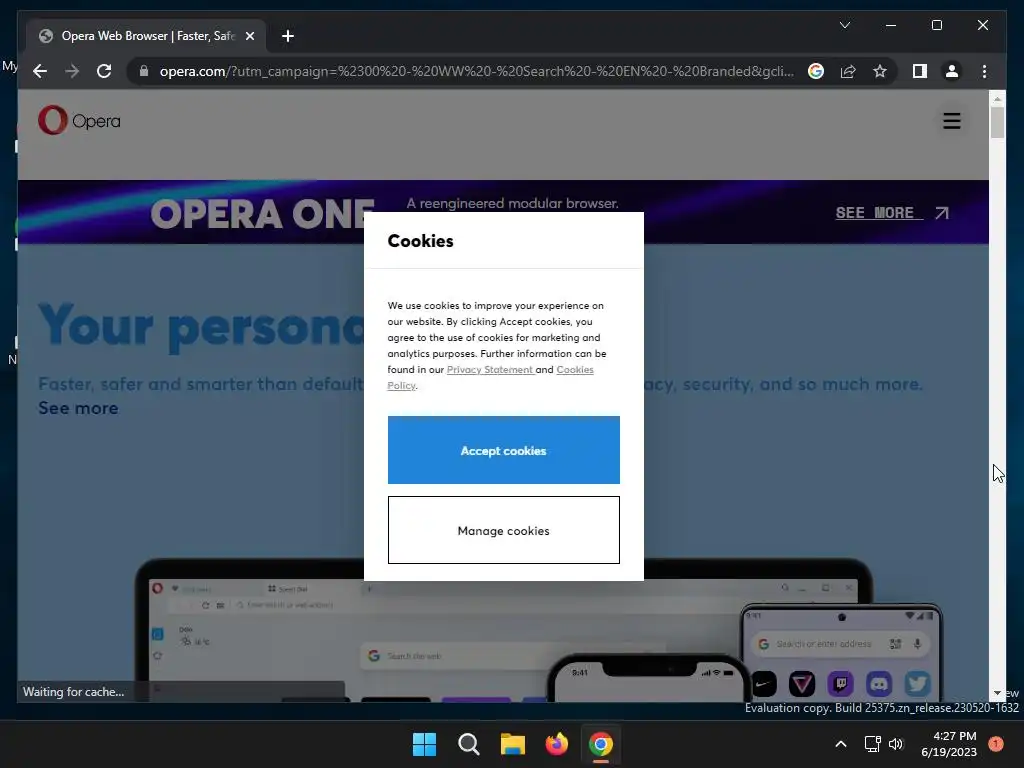Expand the tab search dropdown arrow

coord(844,25)
